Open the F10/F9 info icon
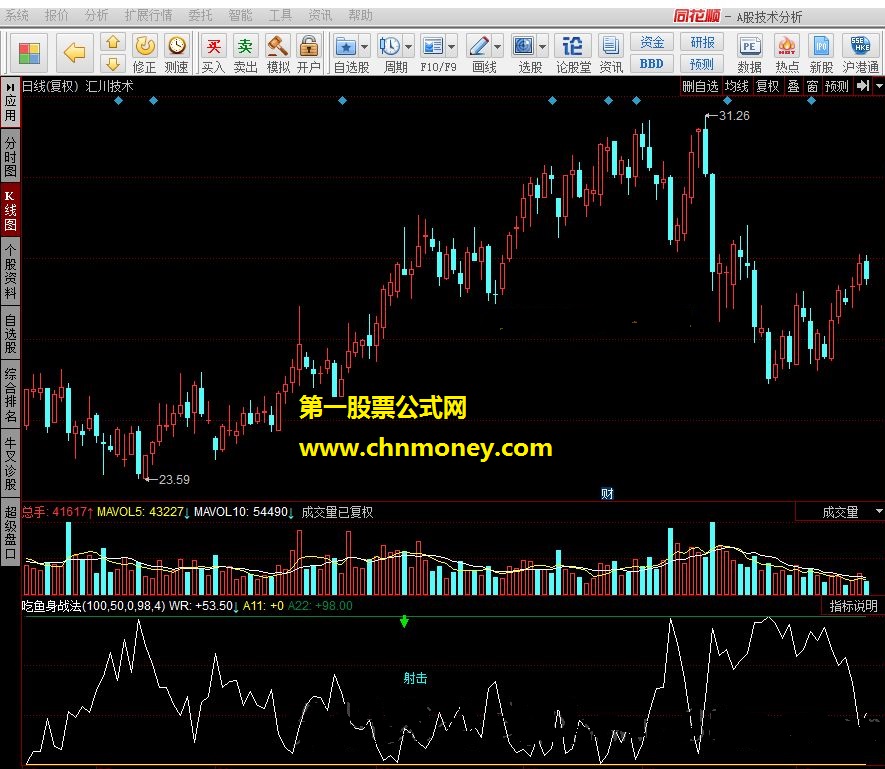The height and width of the screenshot is (769, 885). coord(433,46)
